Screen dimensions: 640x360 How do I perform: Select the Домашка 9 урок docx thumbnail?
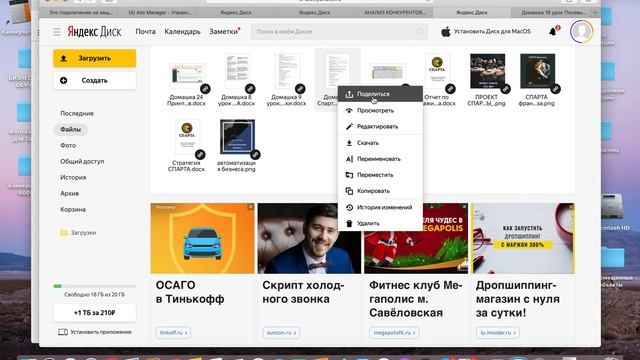point(287,71)
